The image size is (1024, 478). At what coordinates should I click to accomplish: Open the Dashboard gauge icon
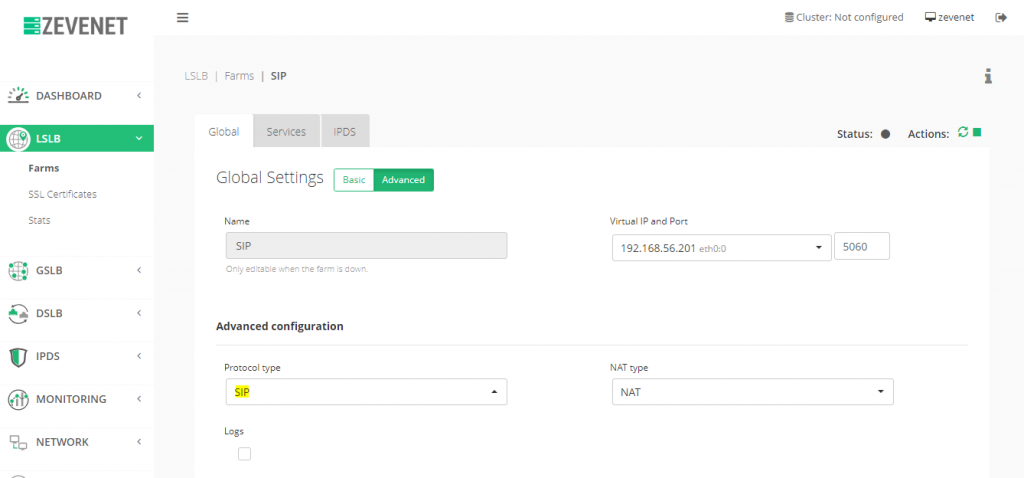(x=18, y=95)
